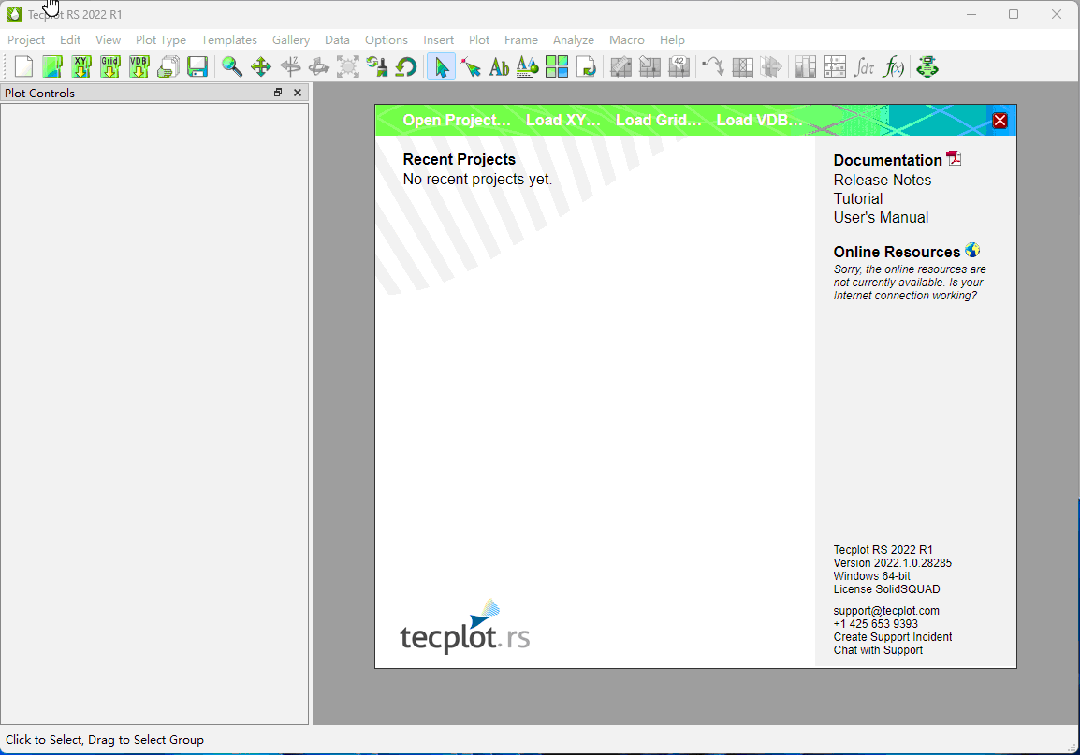Close the Plot Controls panel
Screen dimensions: 1080x755
(x=298, y=92)
